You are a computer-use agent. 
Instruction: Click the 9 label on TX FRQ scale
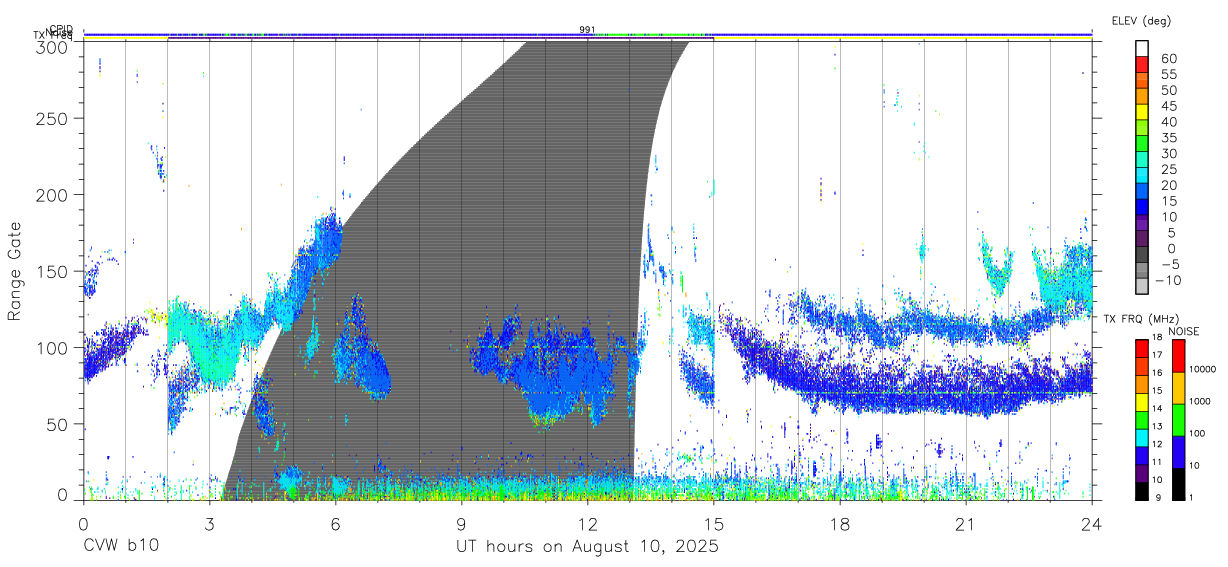pyautogui.click(x=1159, y=497)
